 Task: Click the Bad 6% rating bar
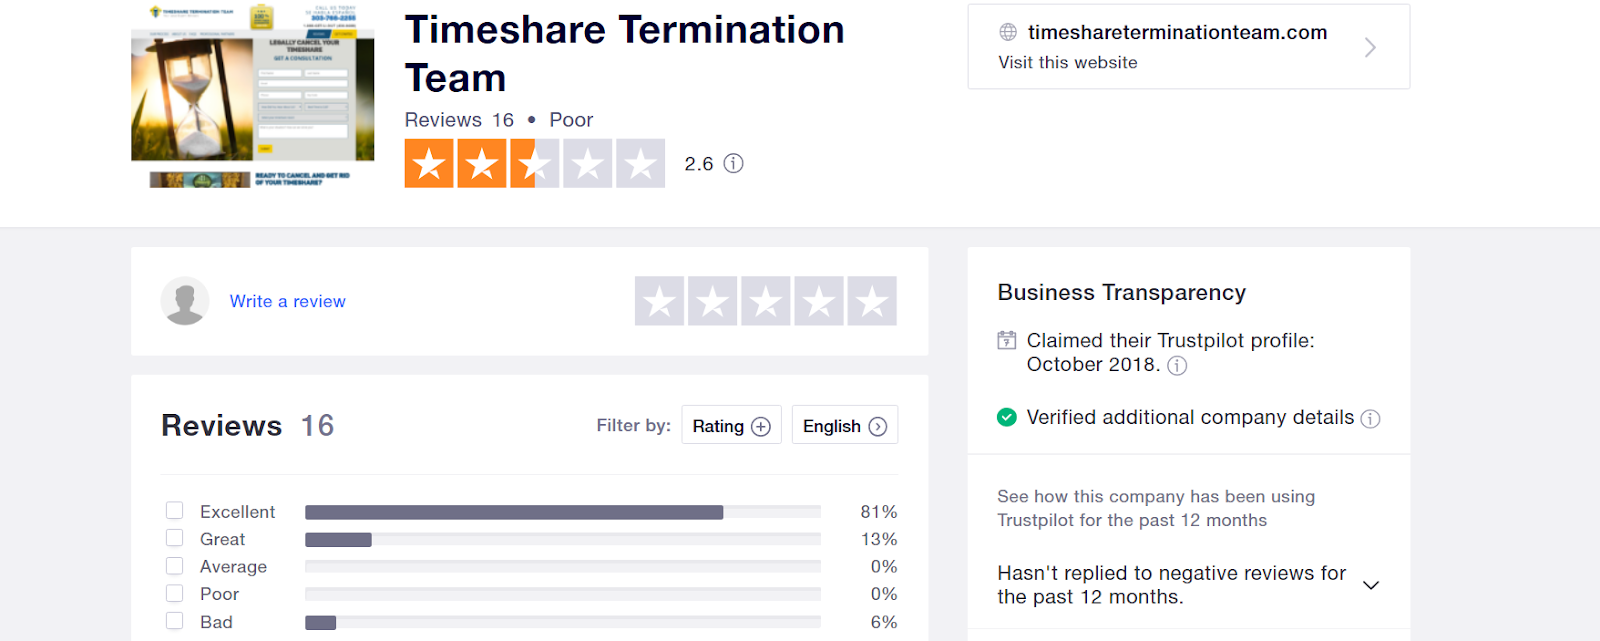coord(563,622)
